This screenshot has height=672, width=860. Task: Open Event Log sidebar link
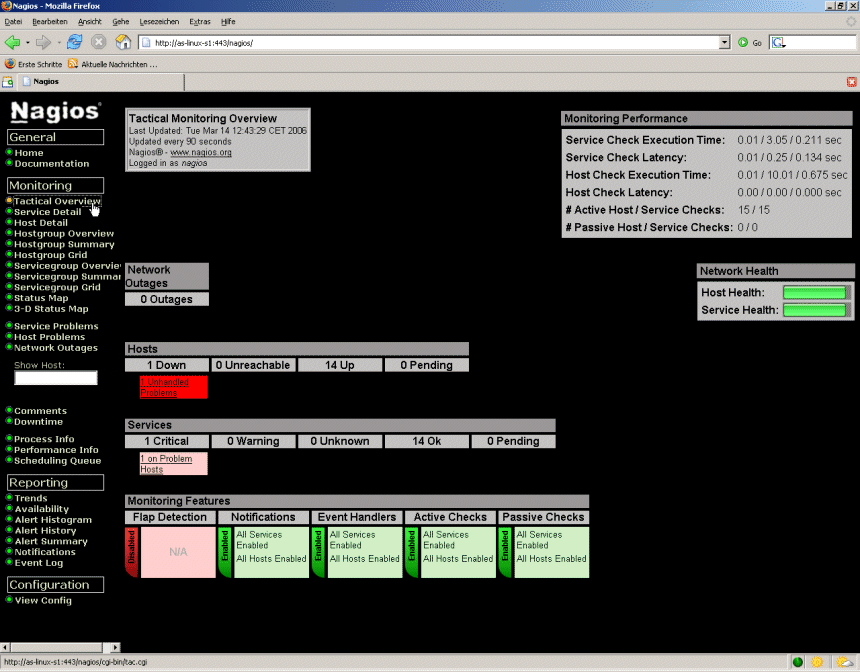point(38,563)
